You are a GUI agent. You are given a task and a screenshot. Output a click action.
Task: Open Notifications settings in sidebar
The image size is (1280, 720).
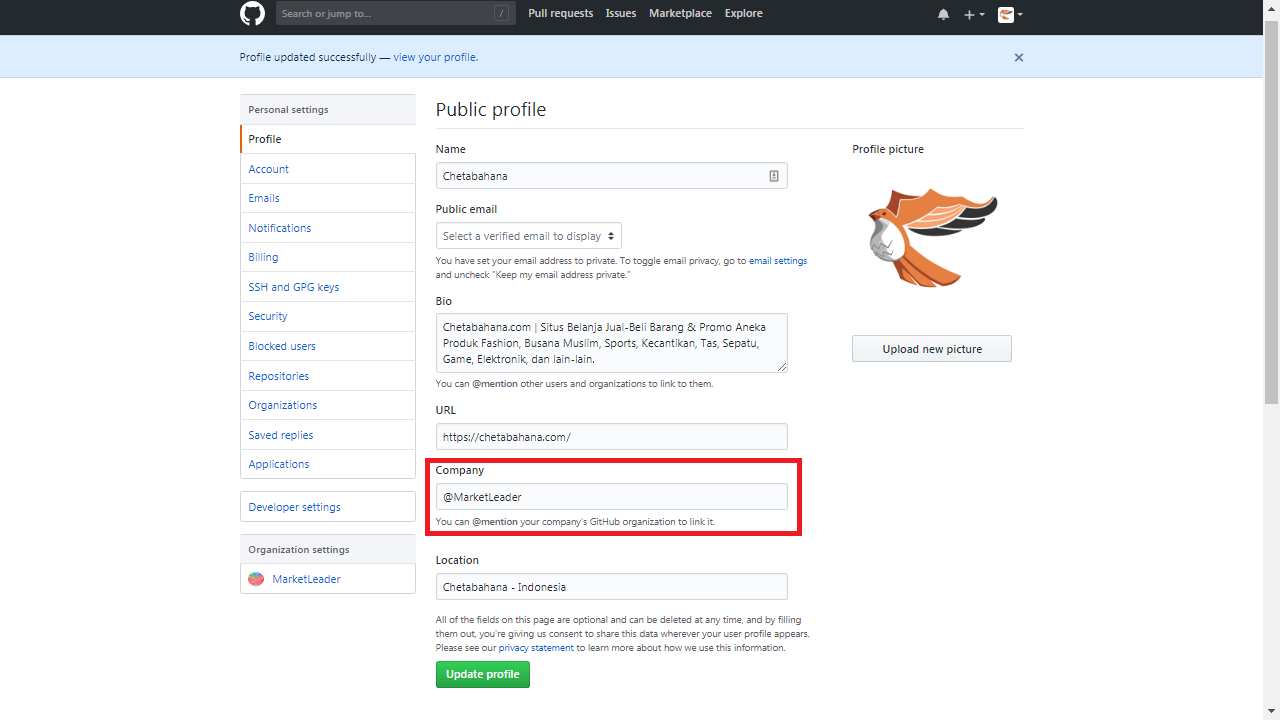point(328,228)
